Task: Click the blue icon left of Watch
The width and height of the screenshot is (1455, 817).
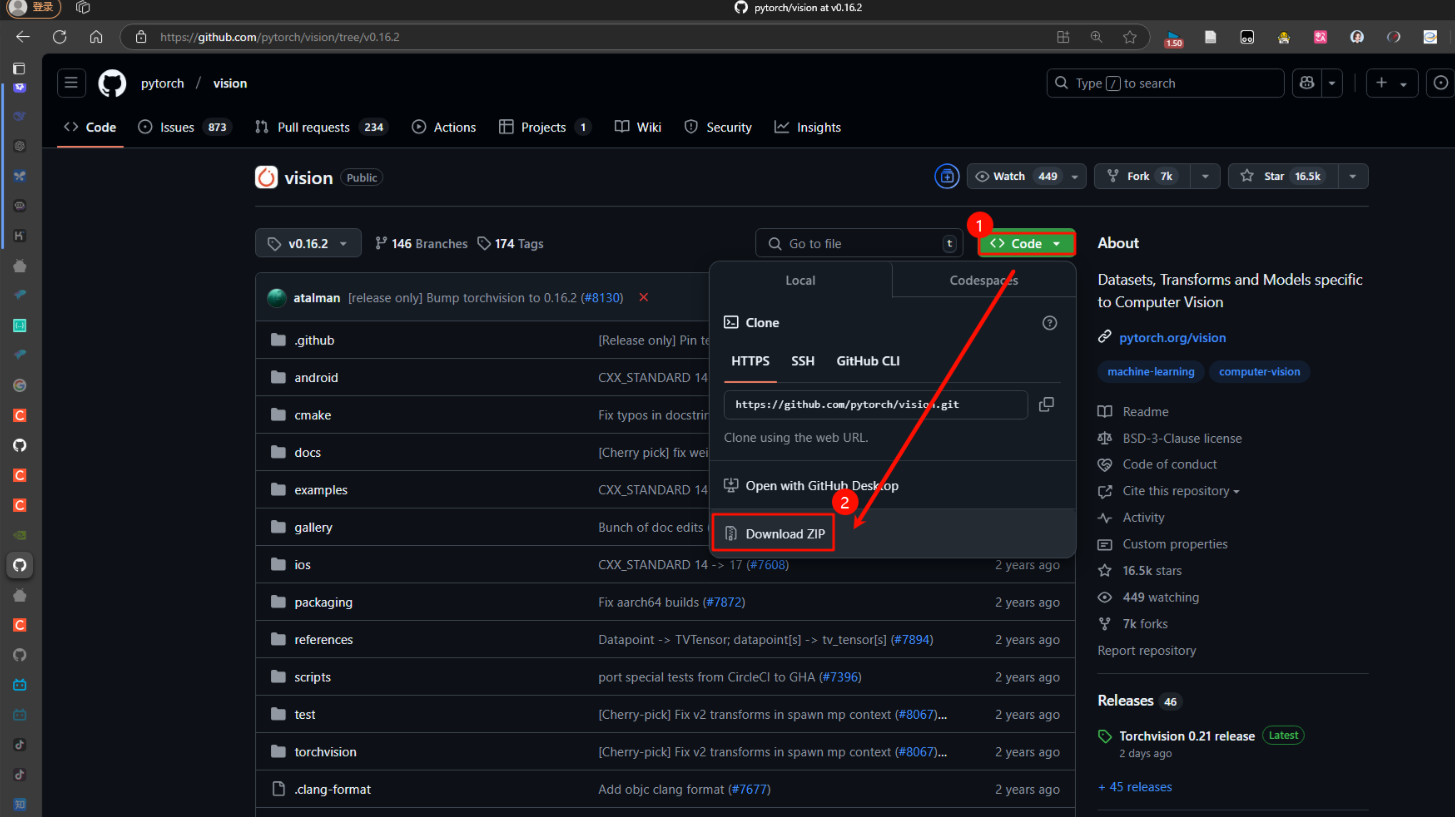Action: point(946,176)
